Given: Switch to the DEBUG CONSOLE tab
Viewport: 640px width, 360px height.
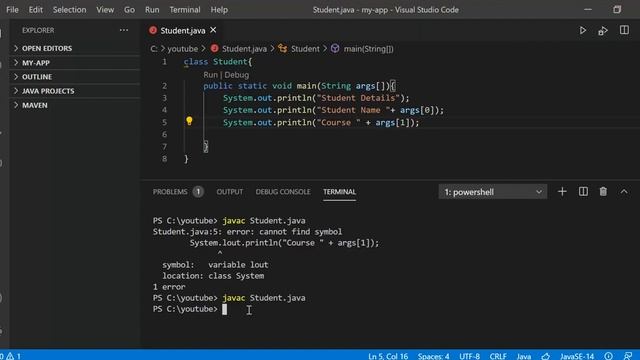Looking at the screenshot, I should coord(283,191).
